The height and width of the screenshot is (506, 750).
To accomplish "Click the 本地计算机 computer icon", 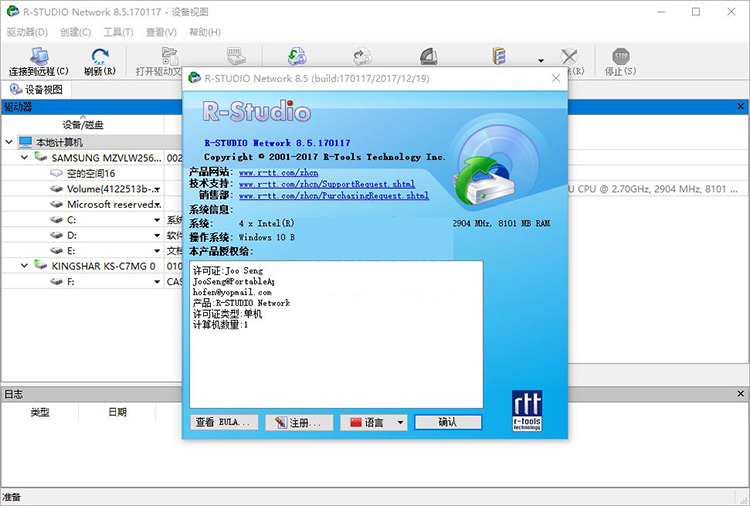I will [x=25, y=142].
